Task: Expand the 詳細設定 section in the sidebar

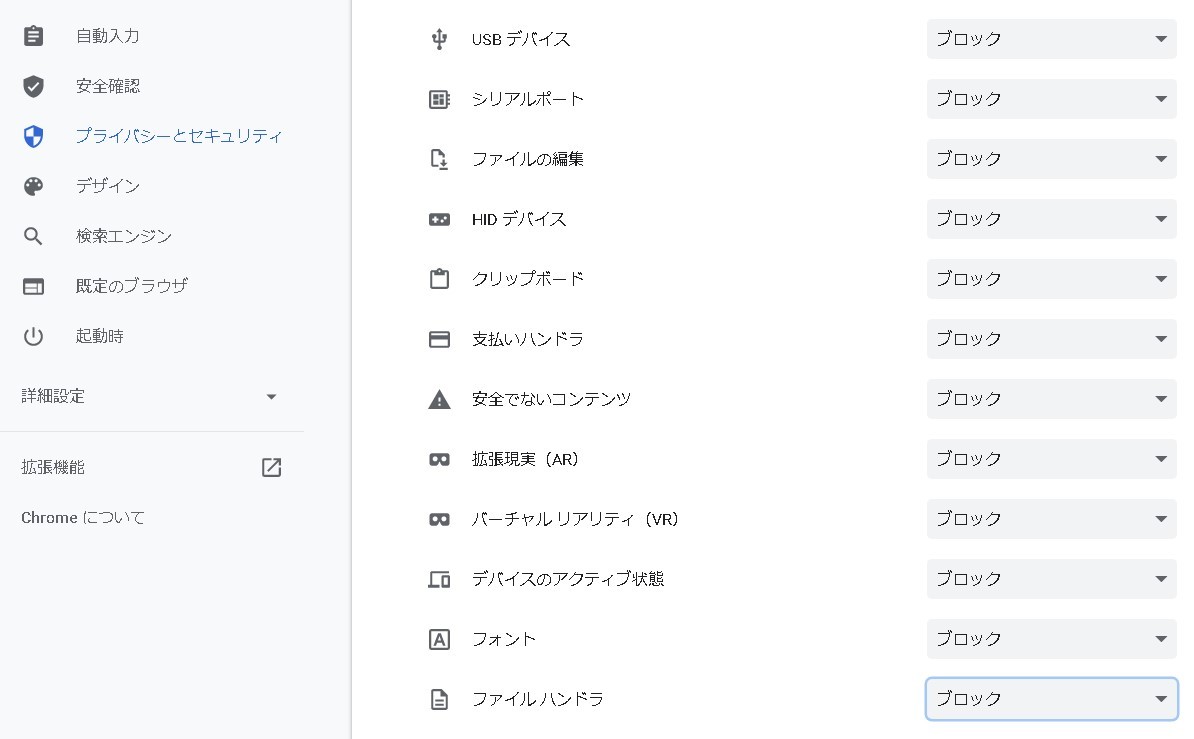Action: tap(150, 396)
